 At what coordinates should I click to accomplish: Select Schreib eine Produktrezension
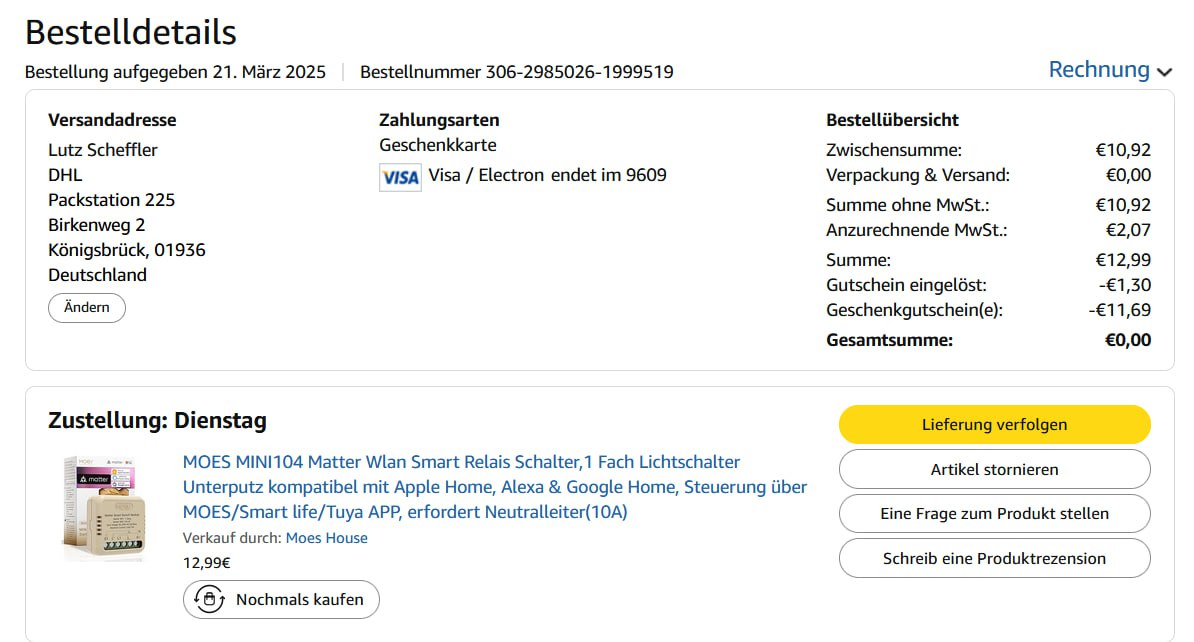(x=994, y=558)
